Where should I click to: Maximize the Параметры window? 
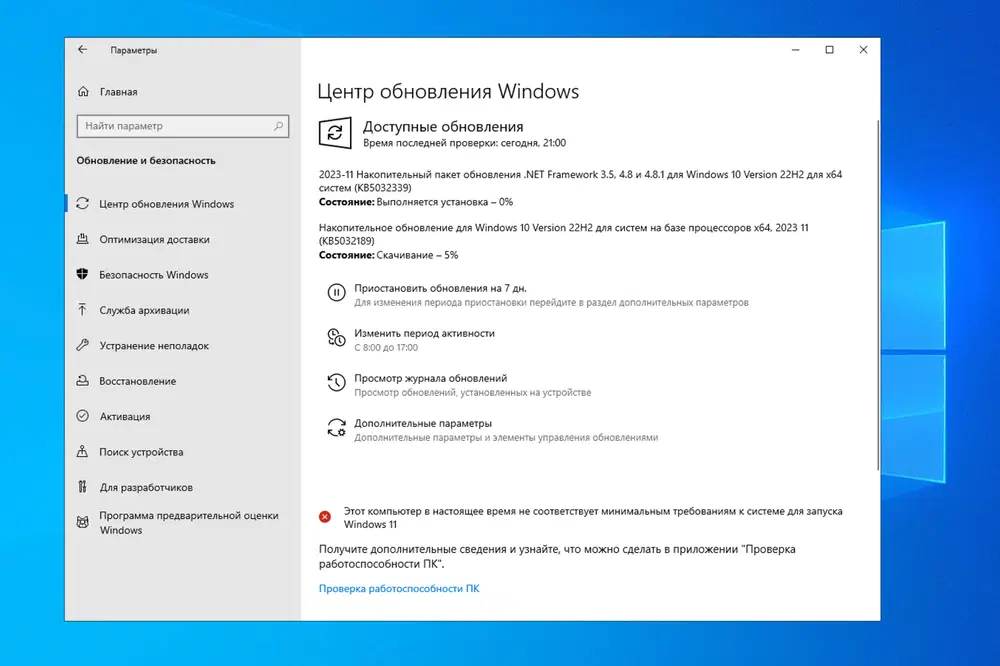coord(829,50)
